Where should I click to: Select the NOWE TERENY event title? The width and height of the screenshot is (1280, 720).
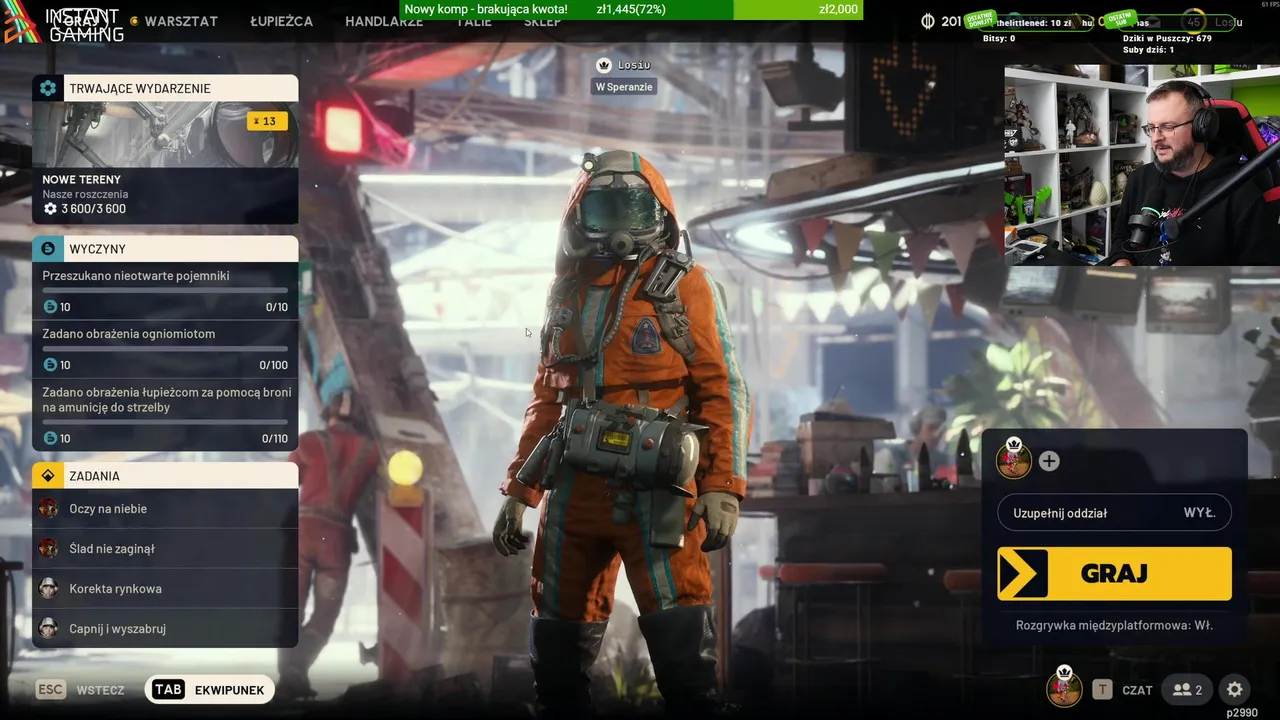pos(81,180)
